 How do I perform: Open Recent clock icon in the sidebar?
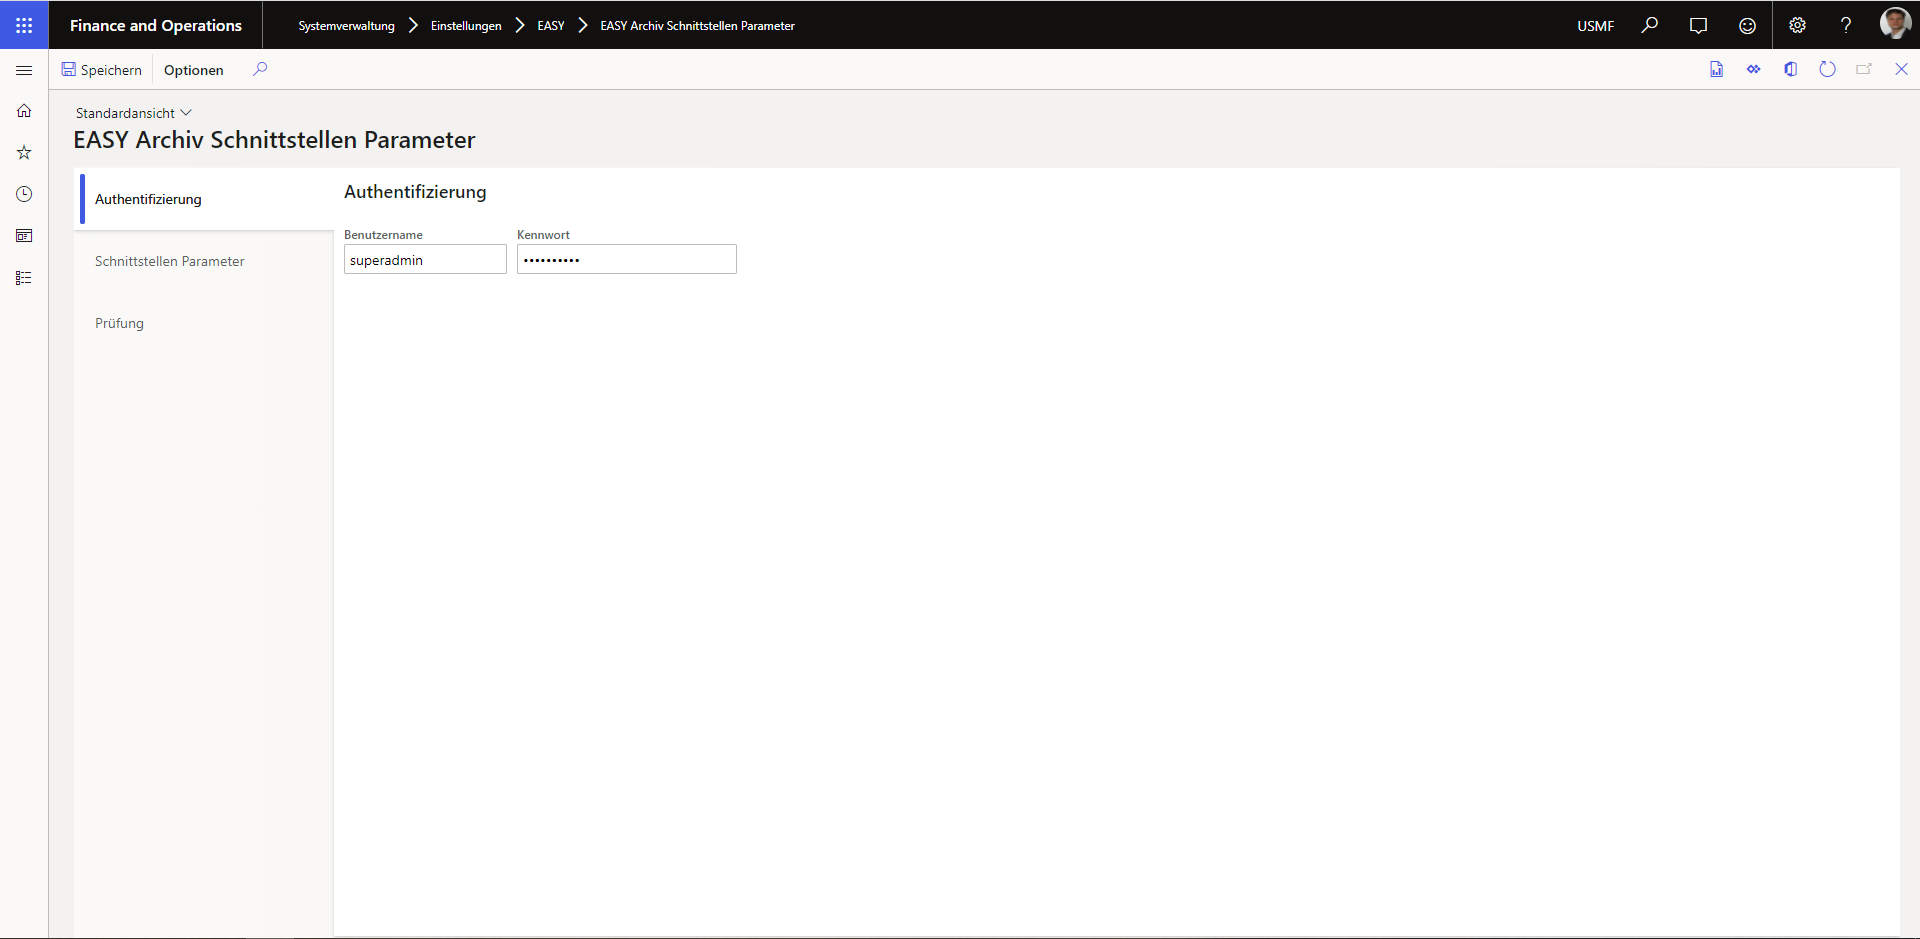point(24,194)
